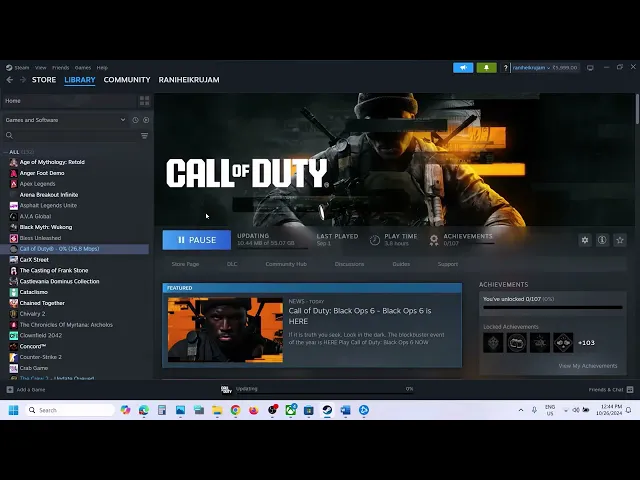Open Windows Start menu
Image resolution: width=640 pixels, height=480 pixels.
[13, 410]
